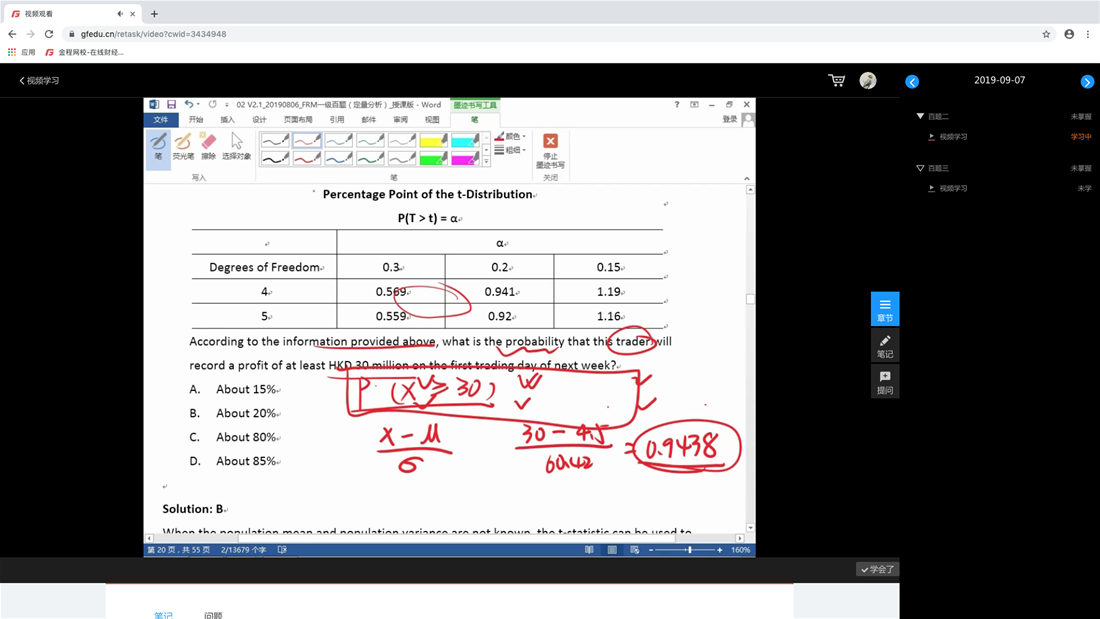Click zoom out minus in Word status bar
The image size is (1100, 619).
[x=651, y=550]
